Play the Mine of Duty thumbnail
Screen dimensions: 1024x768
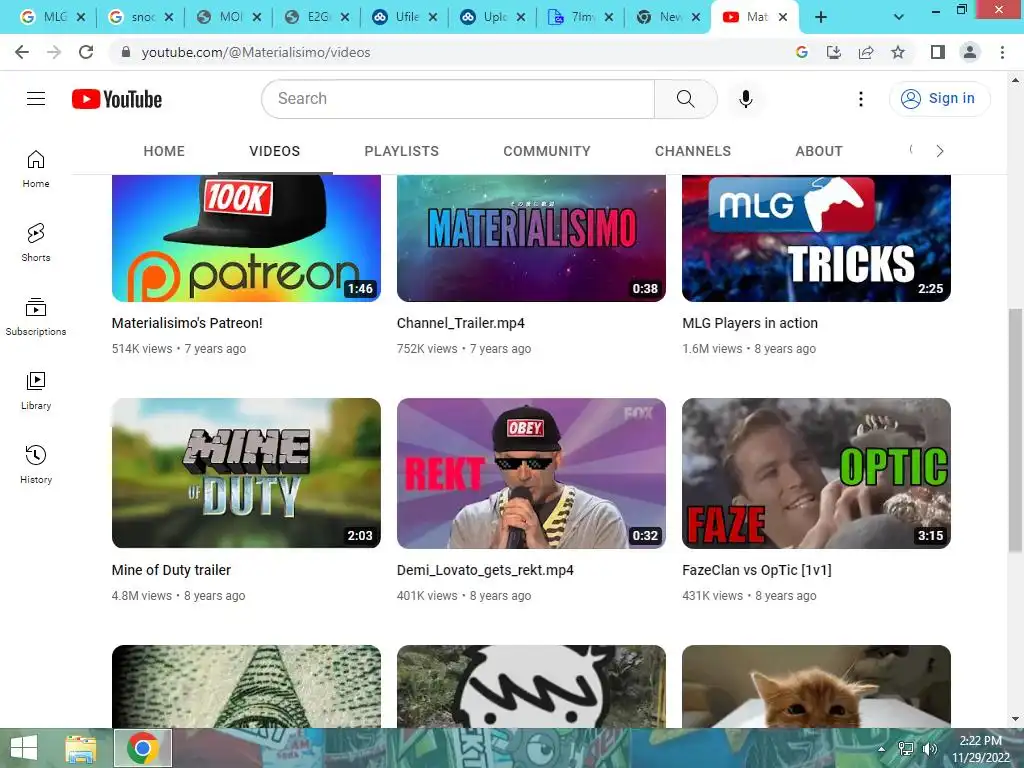coord(246,473)
